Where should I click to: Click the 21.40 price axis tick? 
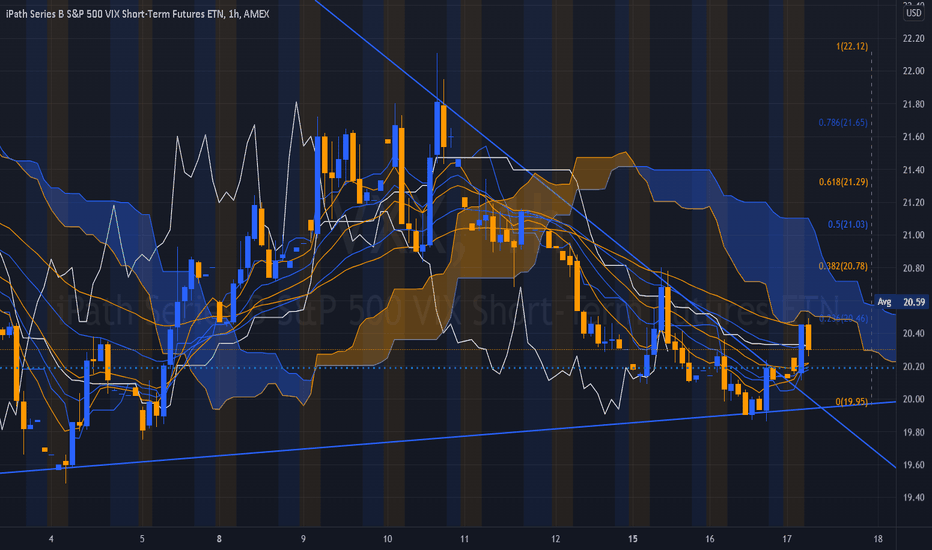pos(913,170)
